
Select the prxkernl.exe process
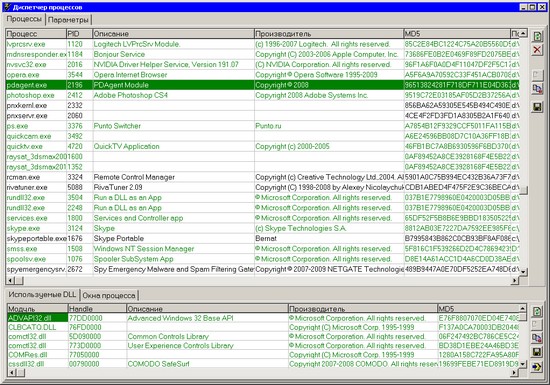click(262, 105)
